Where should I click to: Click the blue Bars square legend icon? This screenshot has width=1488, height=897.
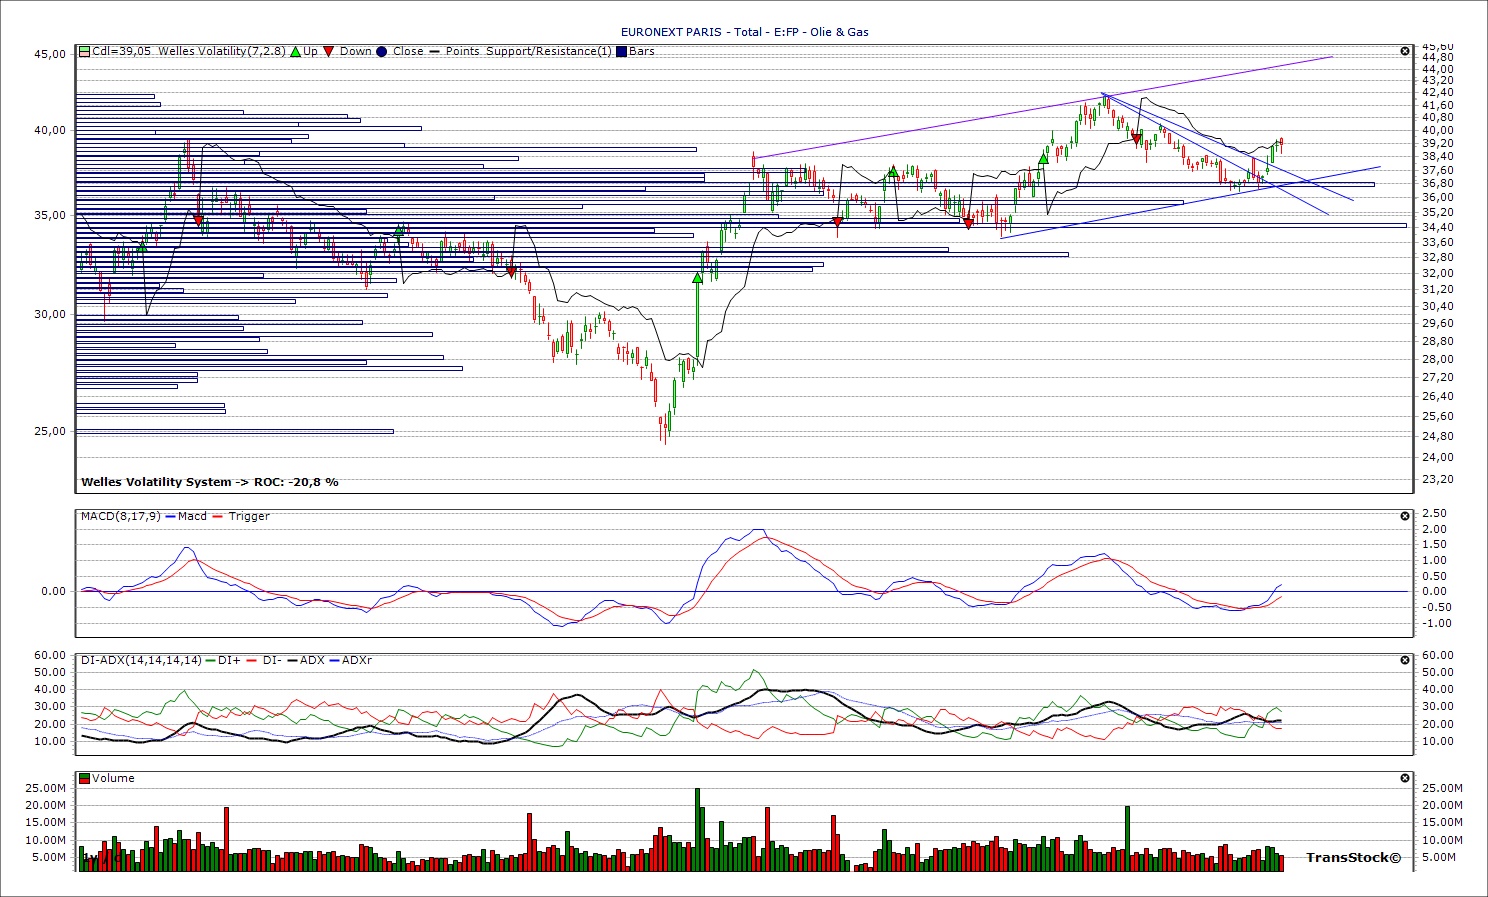point(621,51)
